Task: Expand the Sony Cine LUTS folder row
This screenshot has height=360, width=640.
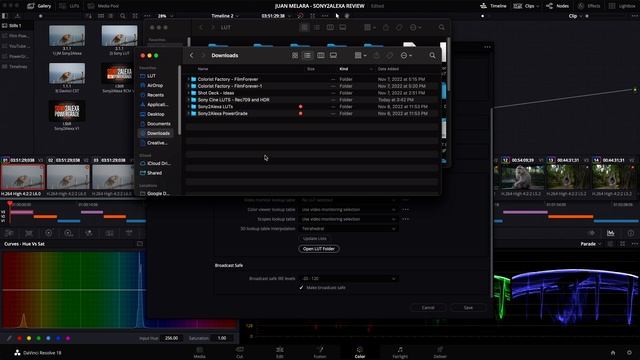Action: click(189, 100)
